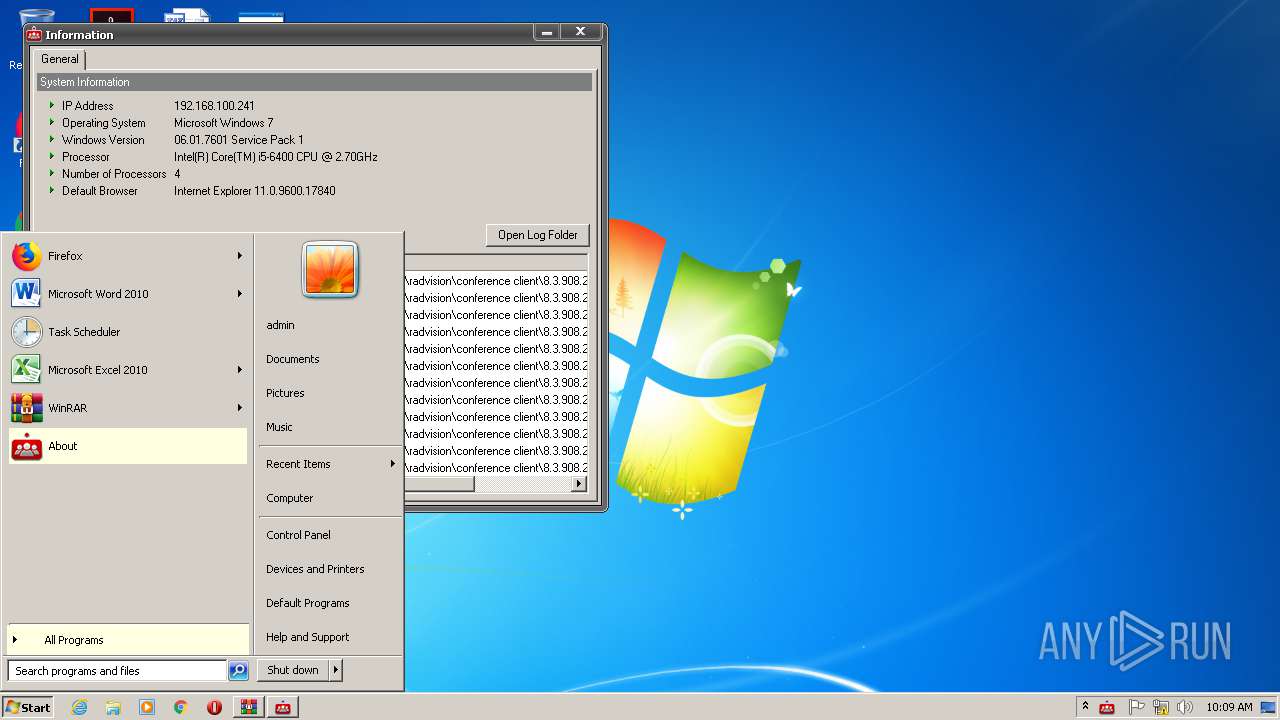
Task: Click the Start button on the taskbar
Action: click(x=28, y=707)
